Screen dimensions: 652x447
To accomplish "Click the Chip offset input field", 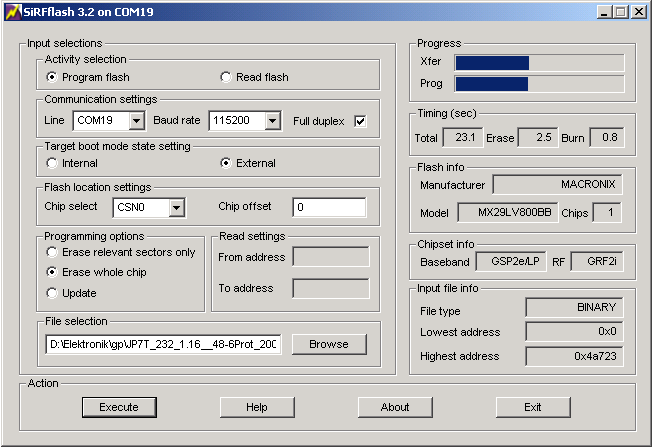I will [x=329, y=207].
